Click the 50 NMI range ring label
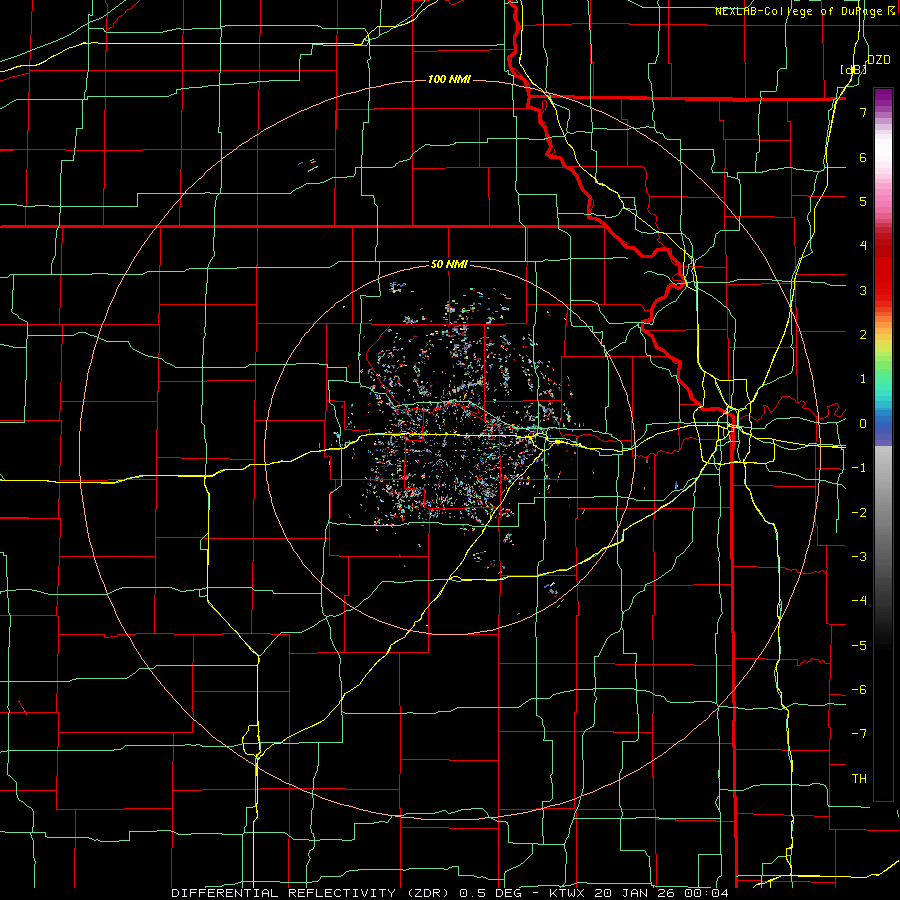This screenshot has width=900, height=900. [449, 264]
